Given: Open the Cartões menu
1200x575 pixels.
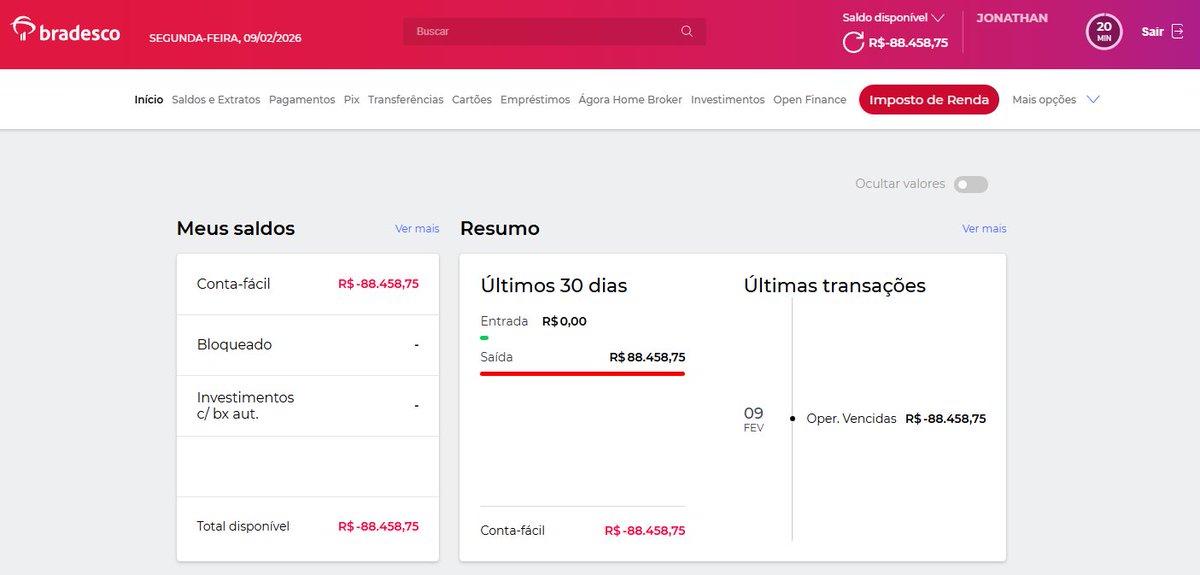Looking at the screenshot, I should pos(472,100).
